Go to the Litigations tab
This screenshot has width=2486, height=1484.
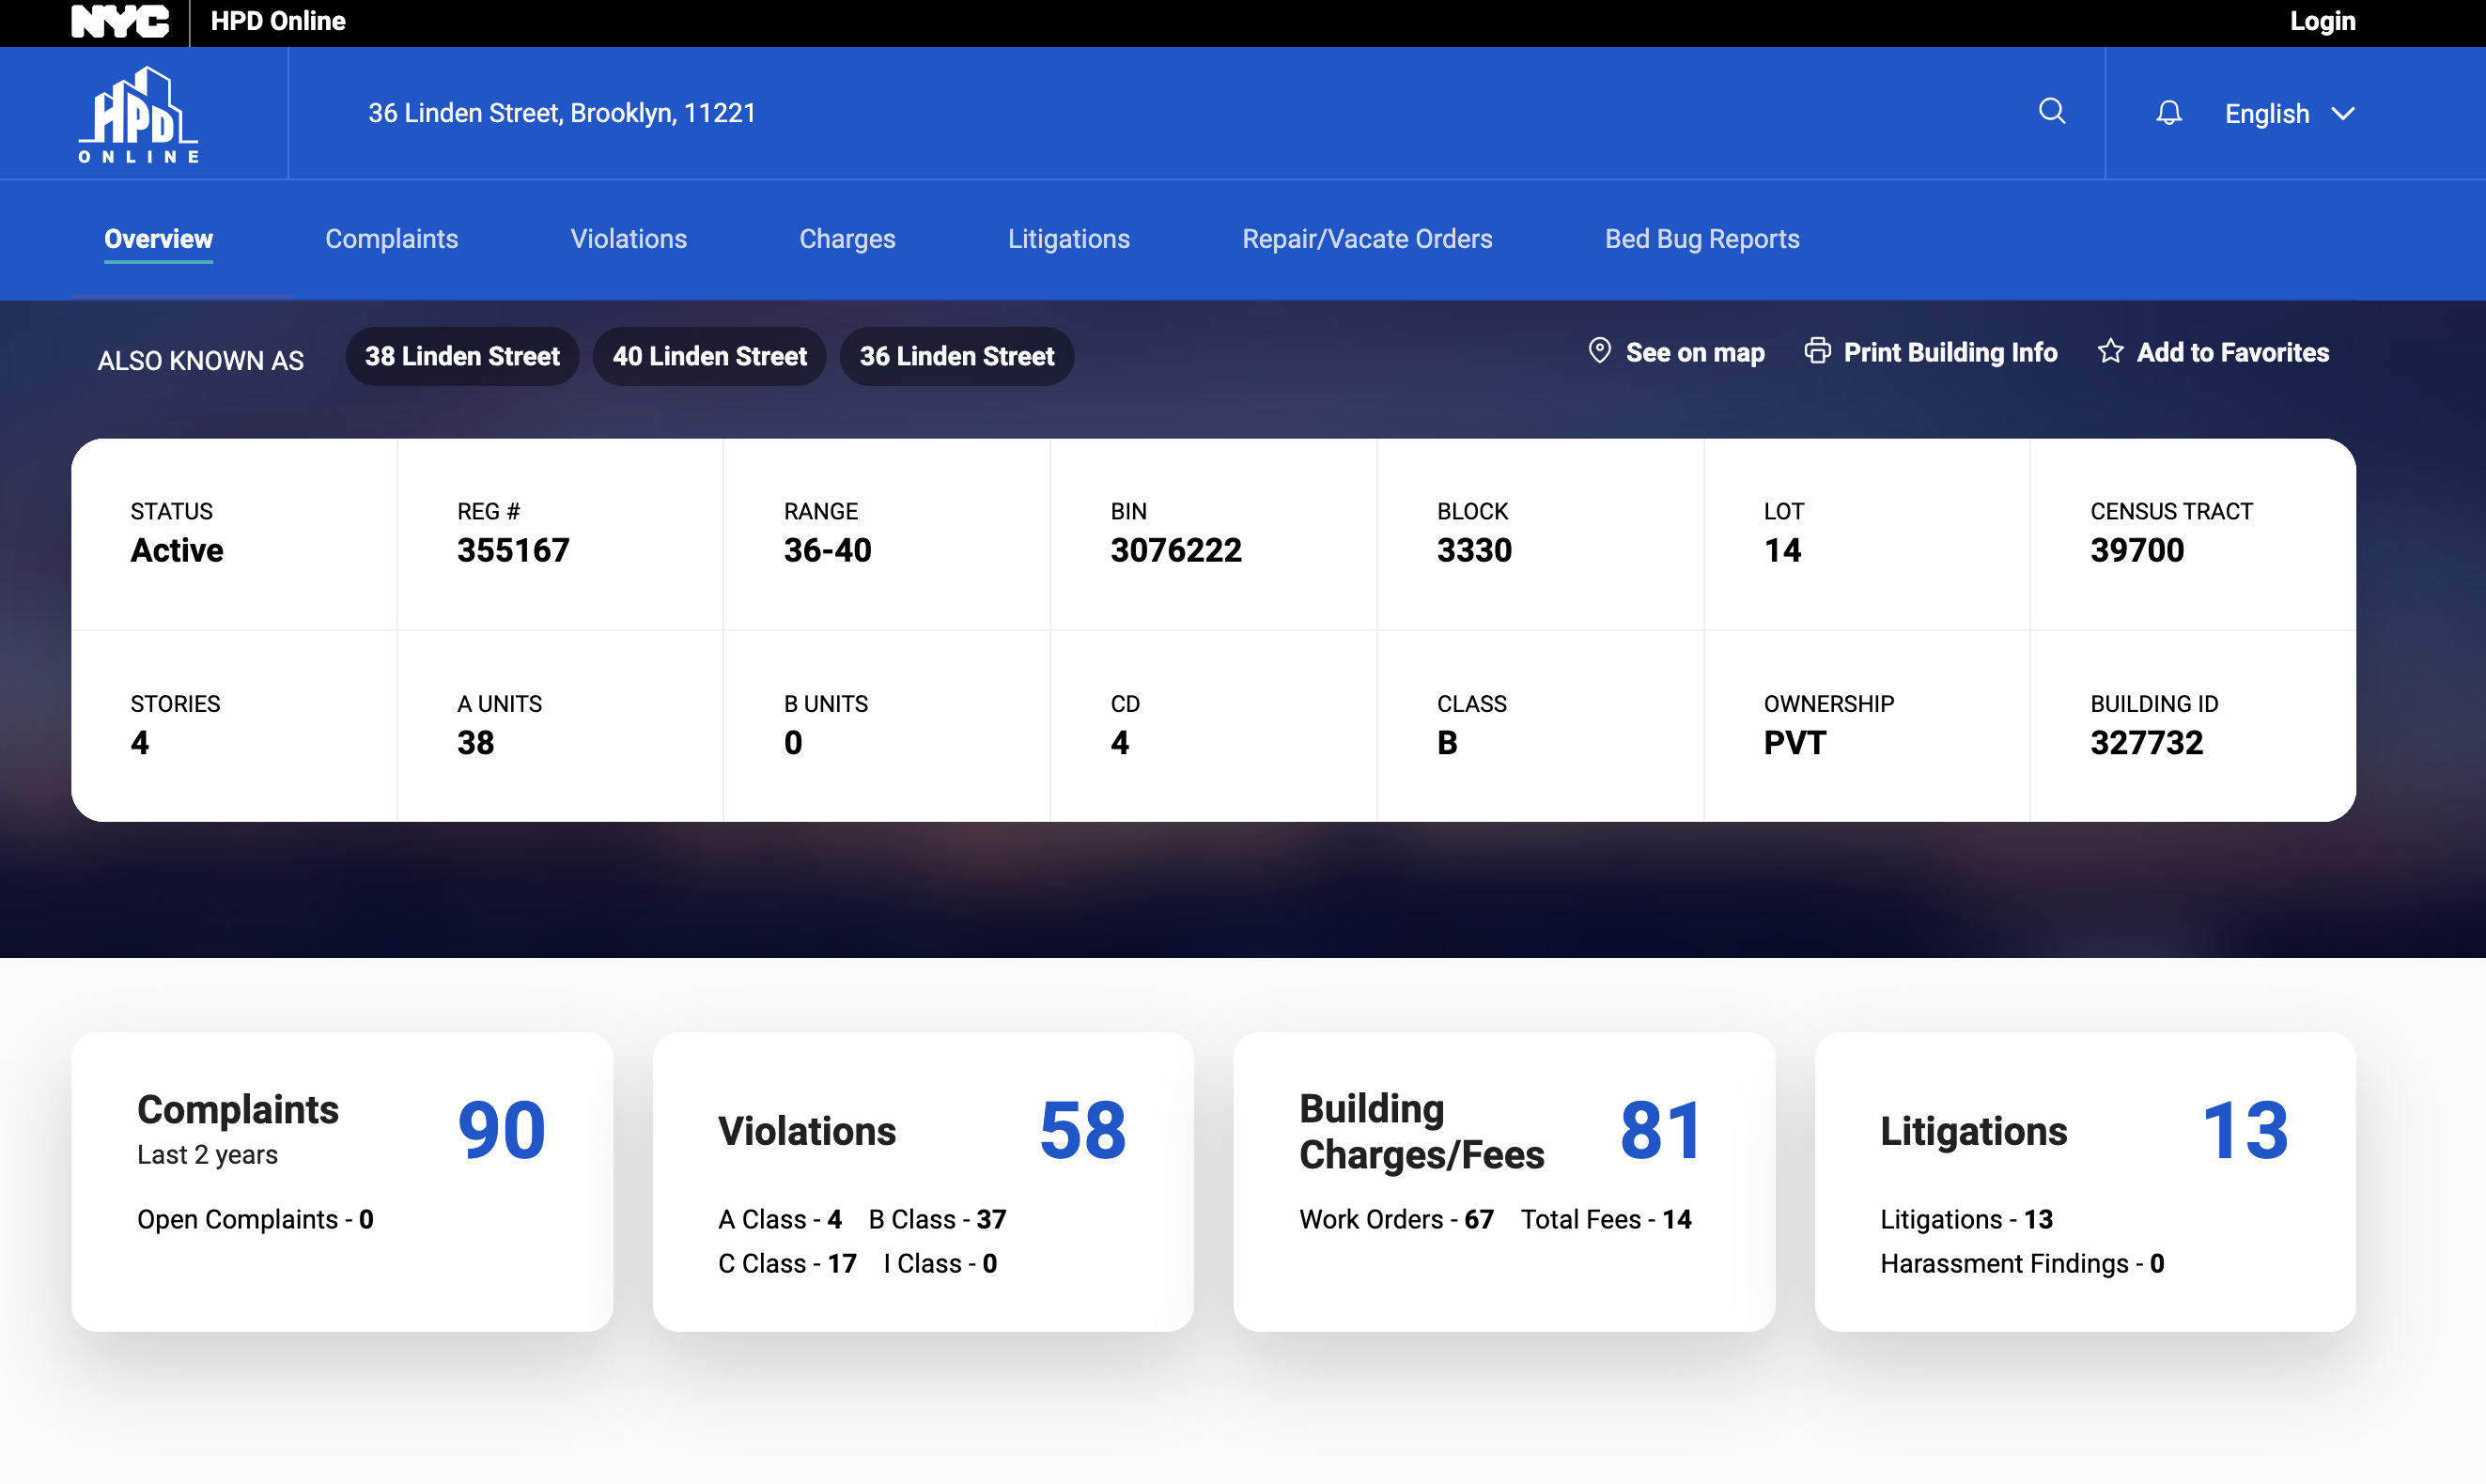(x=1068, y=239)
